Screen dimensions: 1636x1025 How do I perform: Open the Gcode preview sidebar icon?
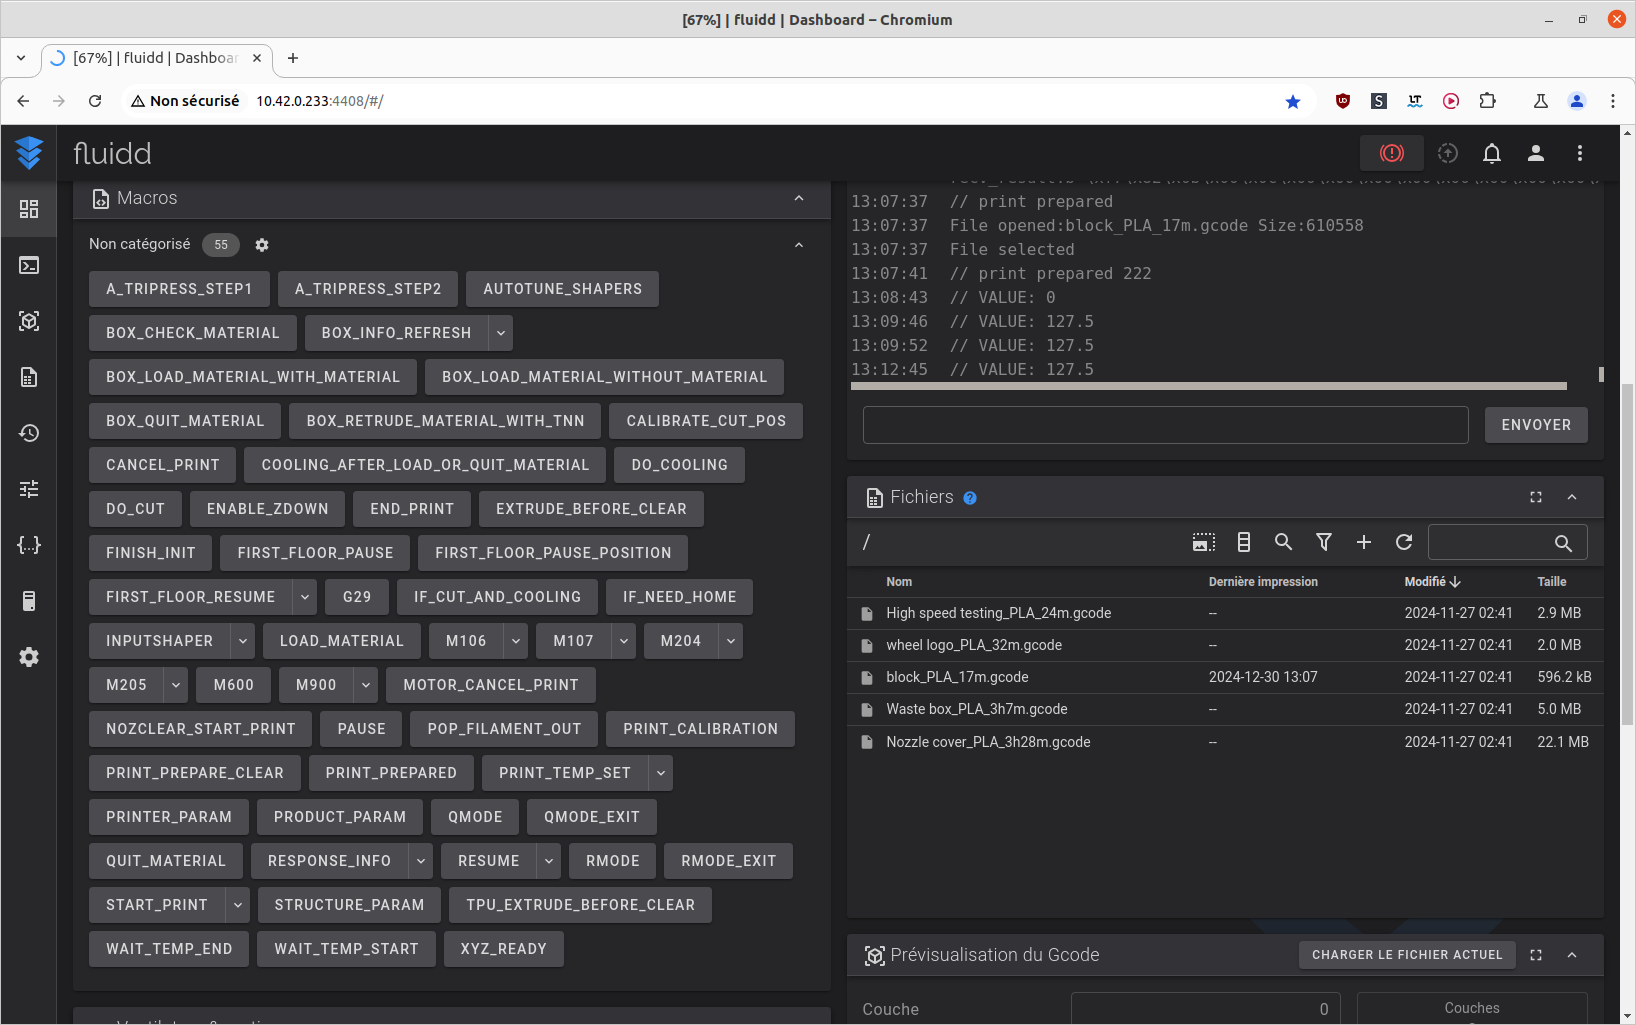coord(29,321)
